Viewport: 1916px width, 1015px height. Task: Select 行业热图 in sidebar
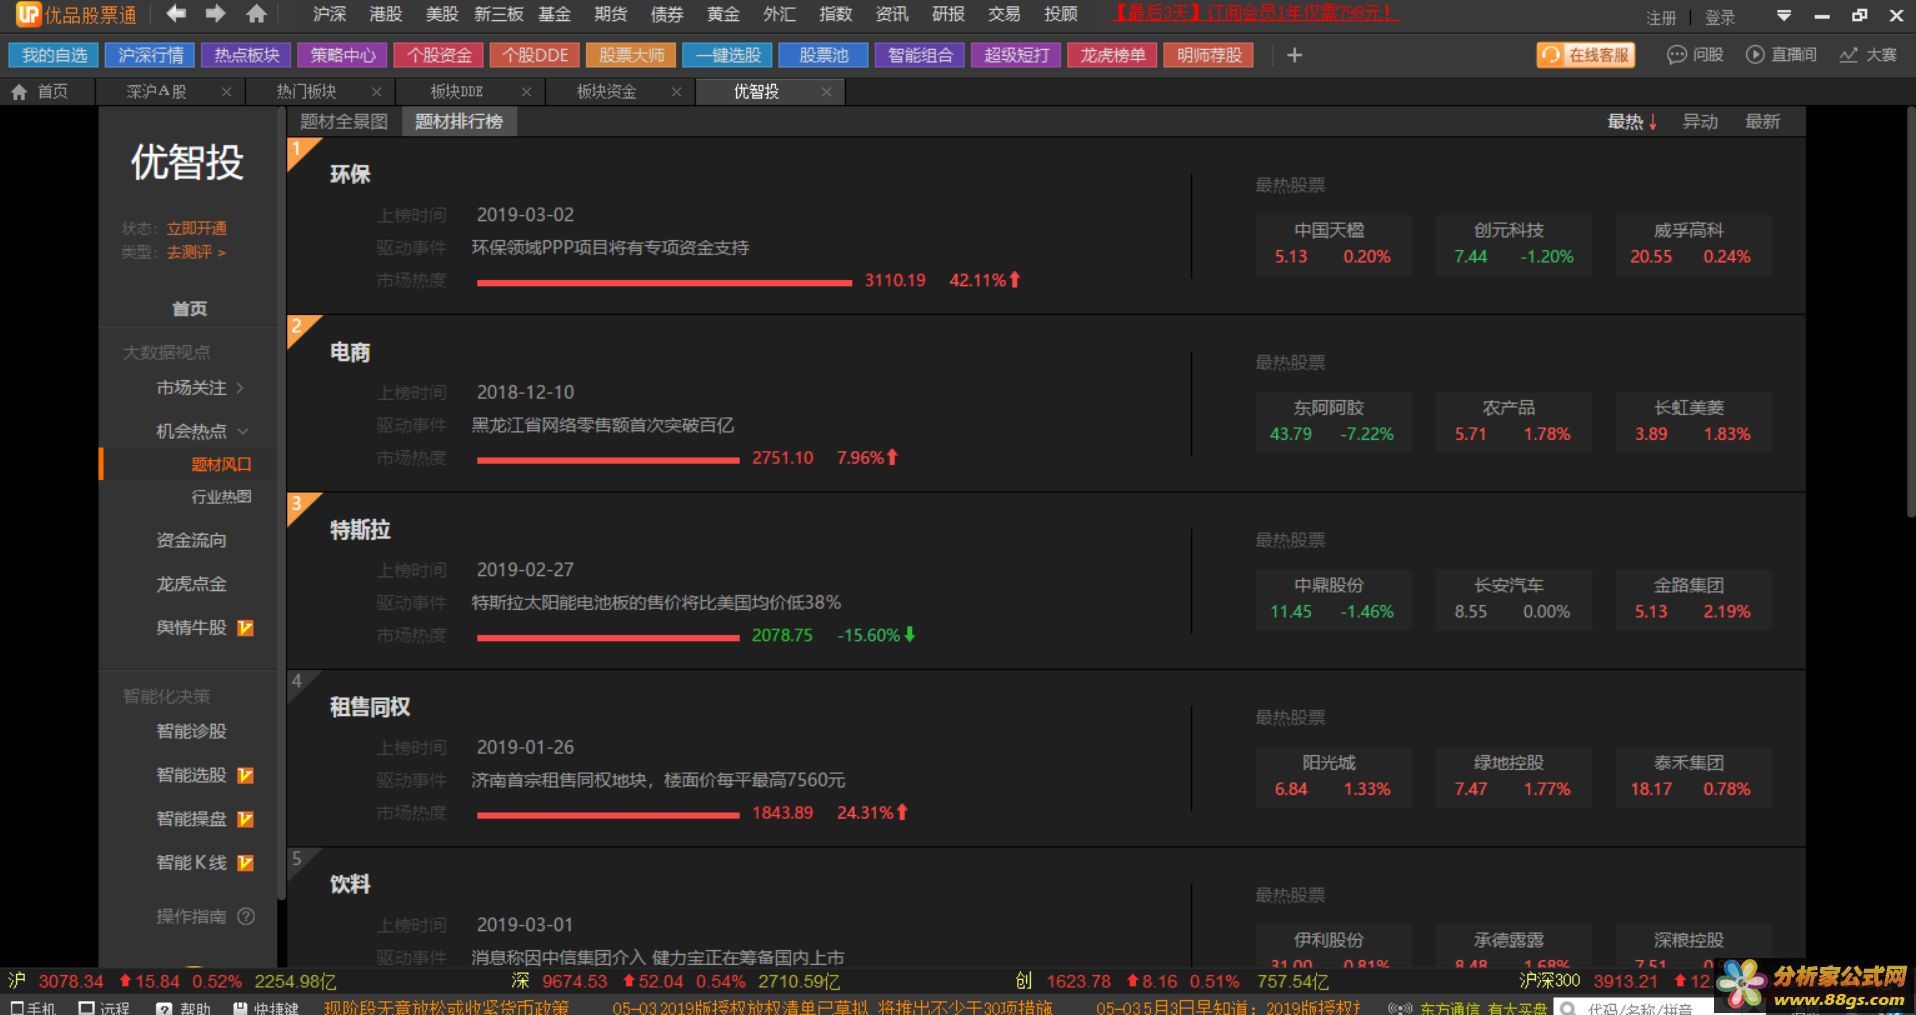pos(221,497)
